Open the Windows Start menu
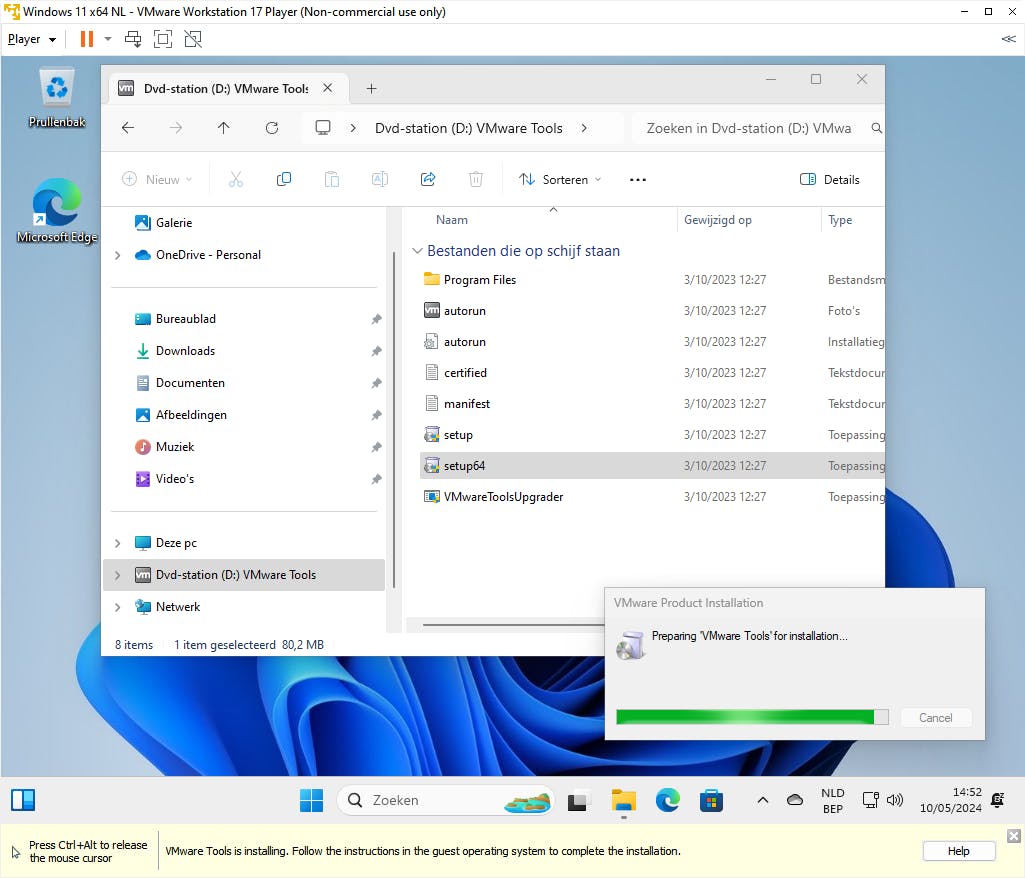 click(x=311, y=800)
